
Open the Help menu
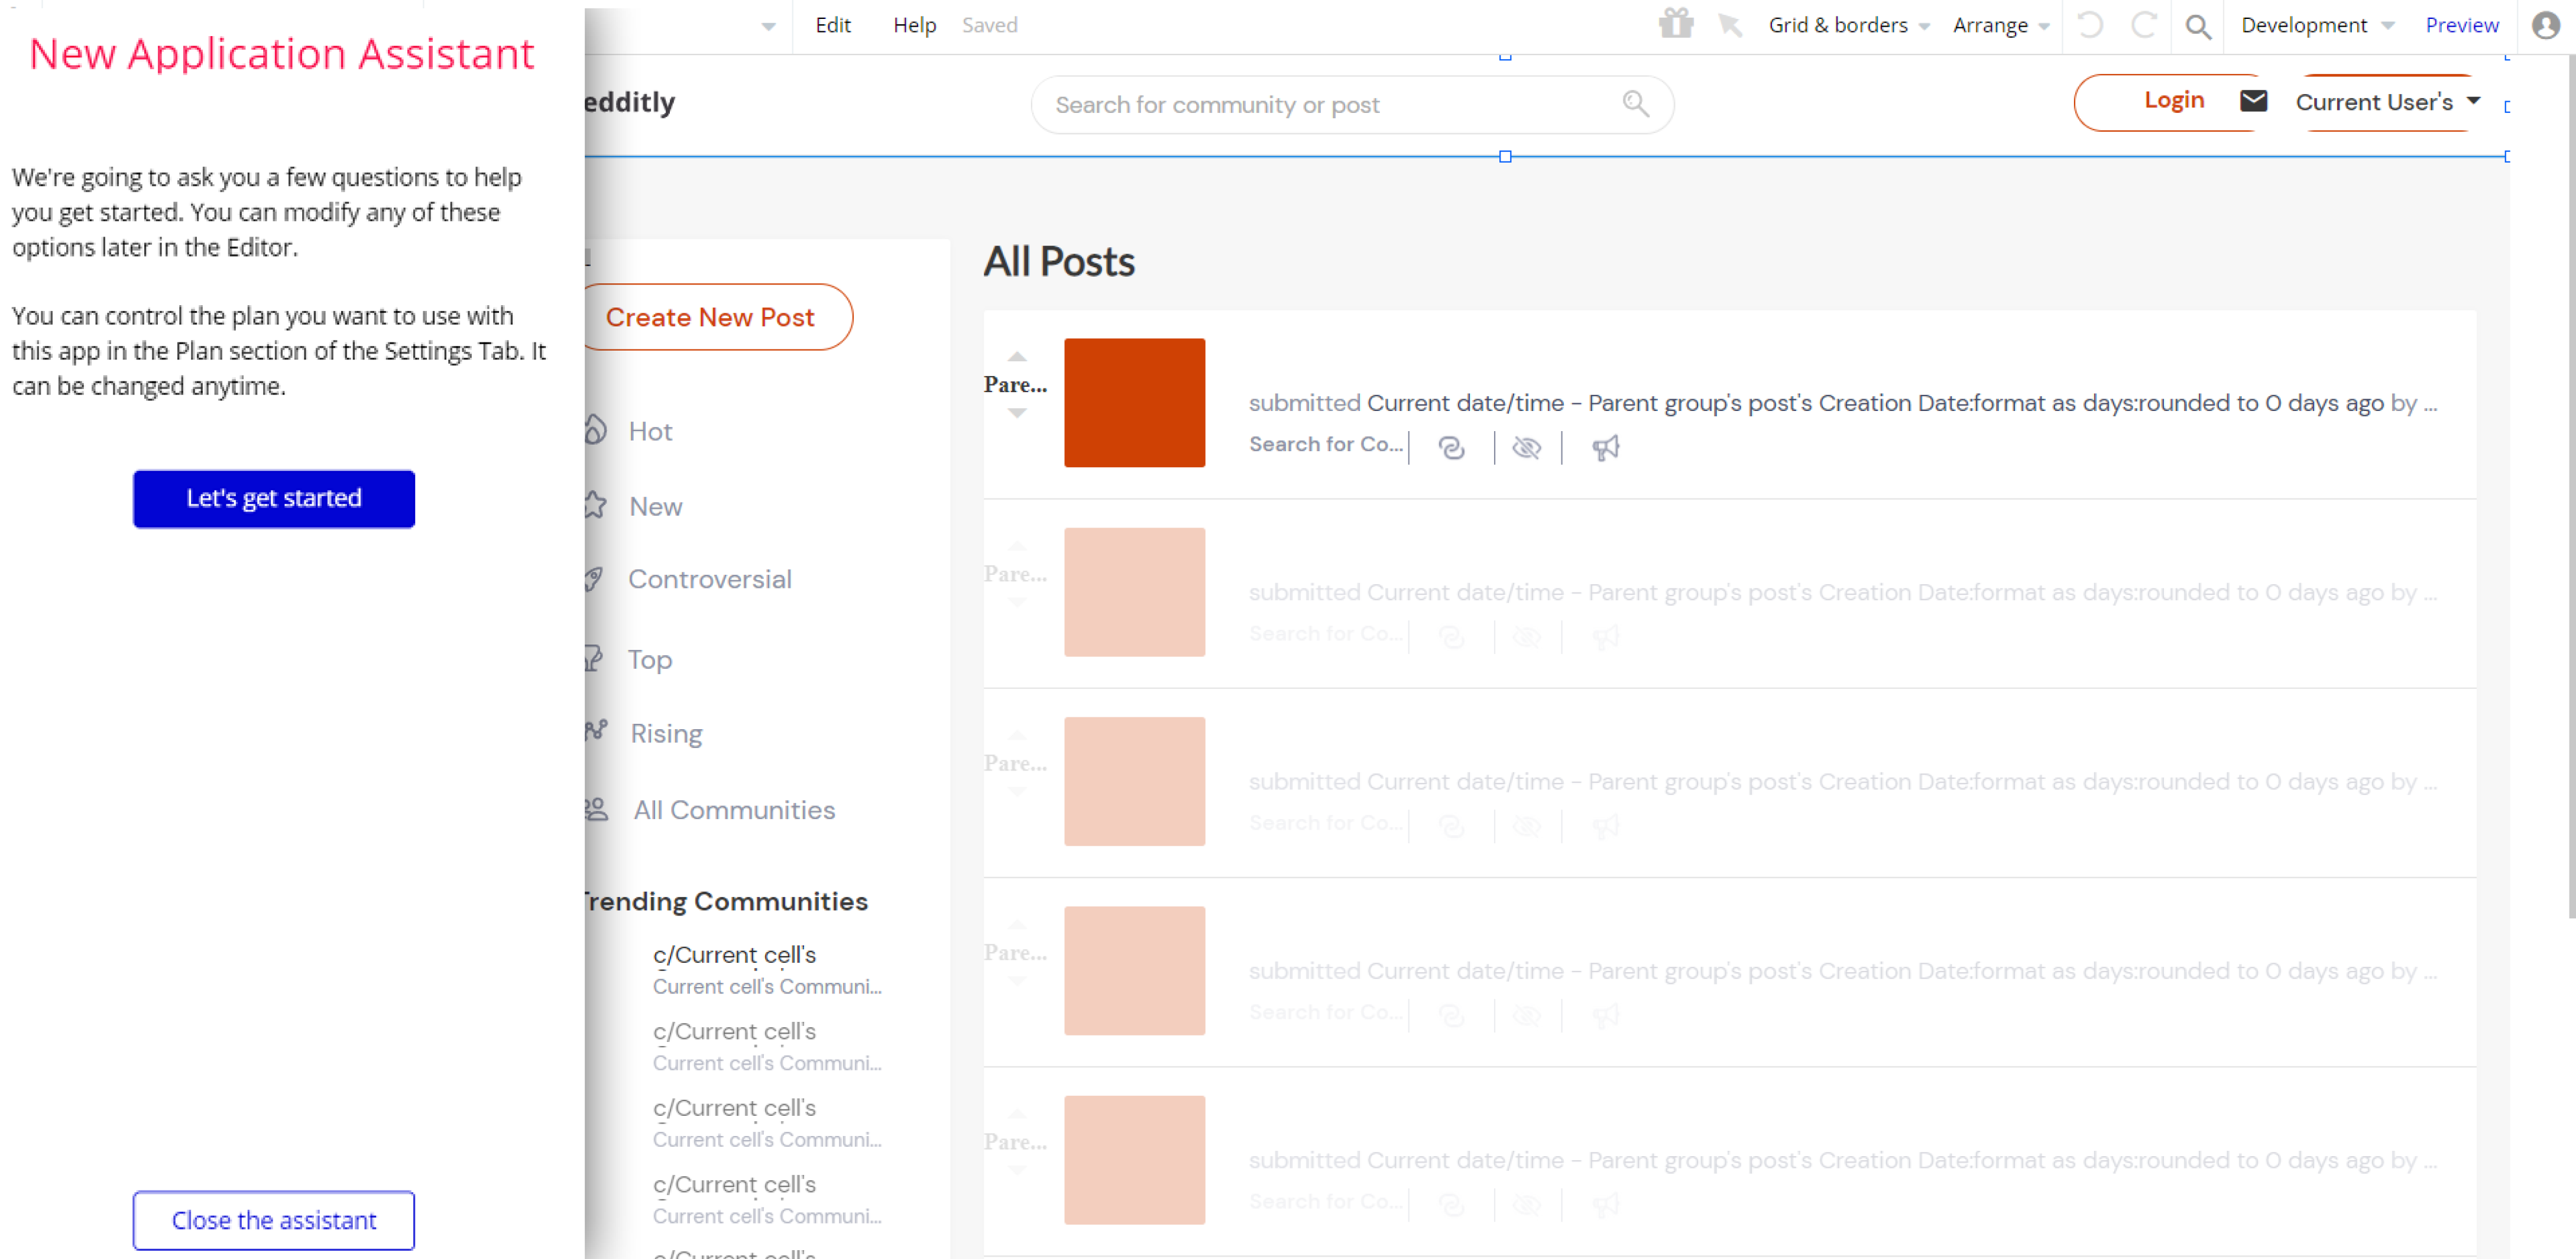(x=913, y=25)
